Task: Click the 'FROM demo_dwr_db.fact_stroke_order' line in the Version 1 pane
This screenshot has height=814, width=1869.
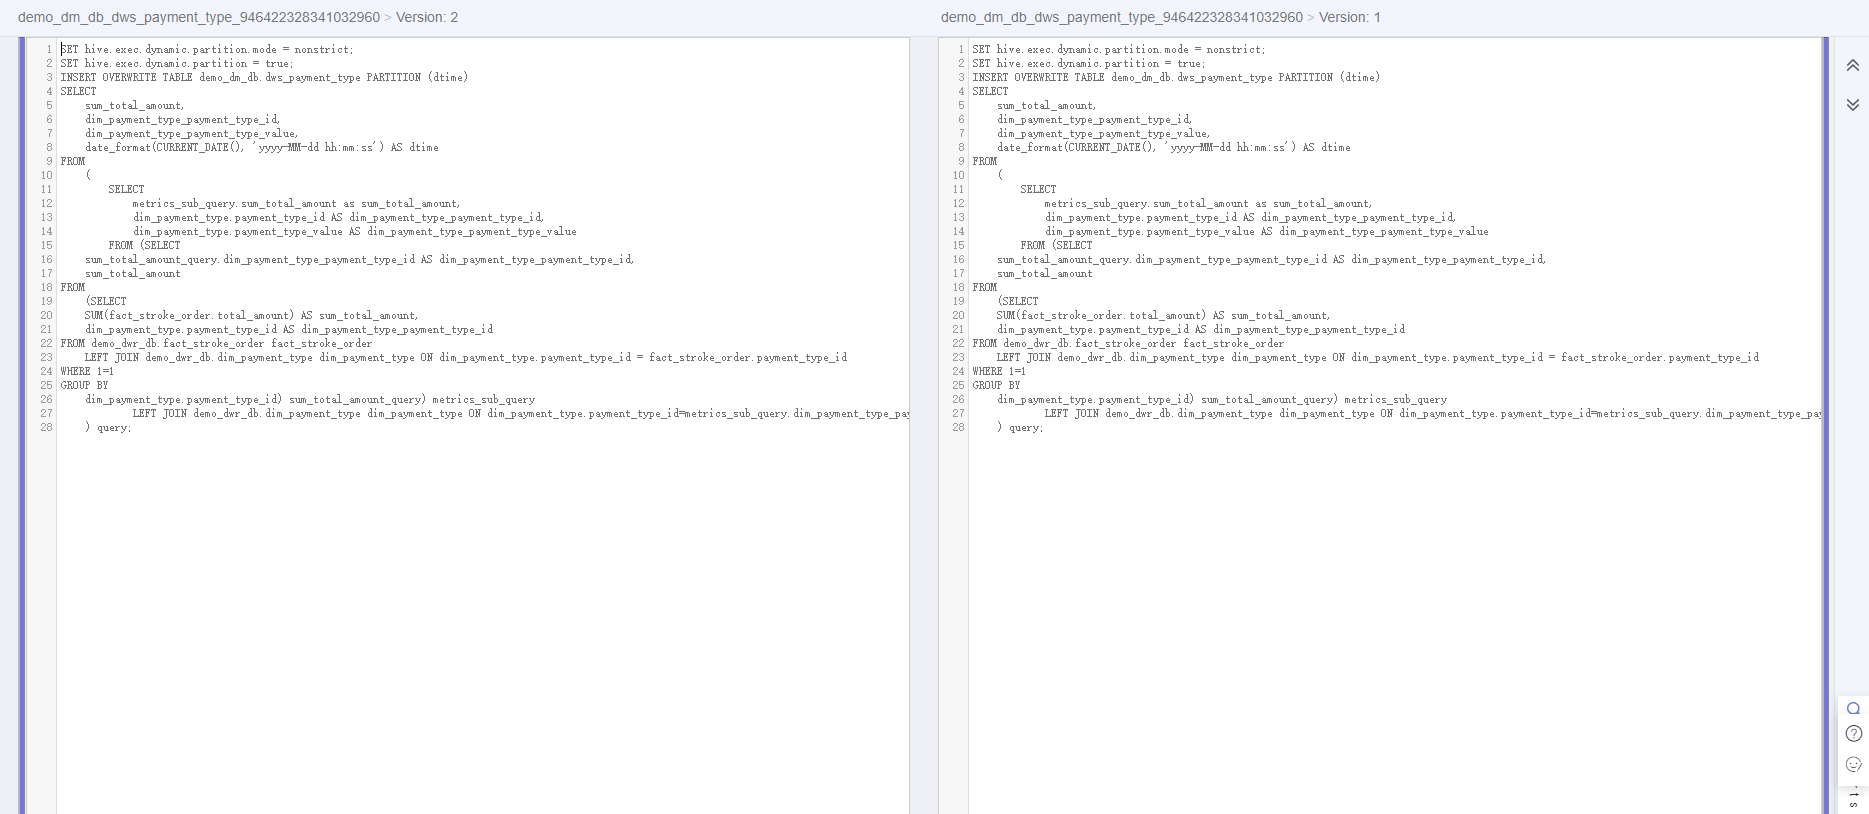Action: click(x=1128, y=343)
